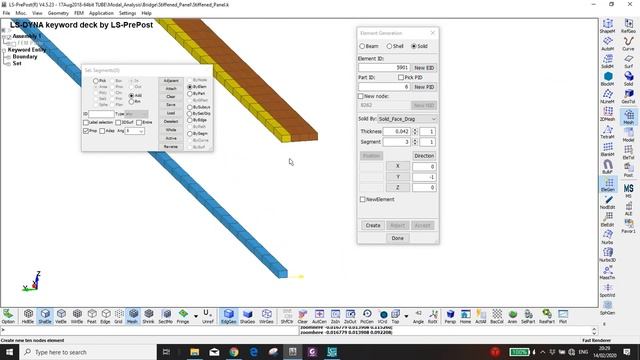Click the Segment spinner arrows
Image resolution: width=640 pixels, height=360 pixels.
pos(415,142)
